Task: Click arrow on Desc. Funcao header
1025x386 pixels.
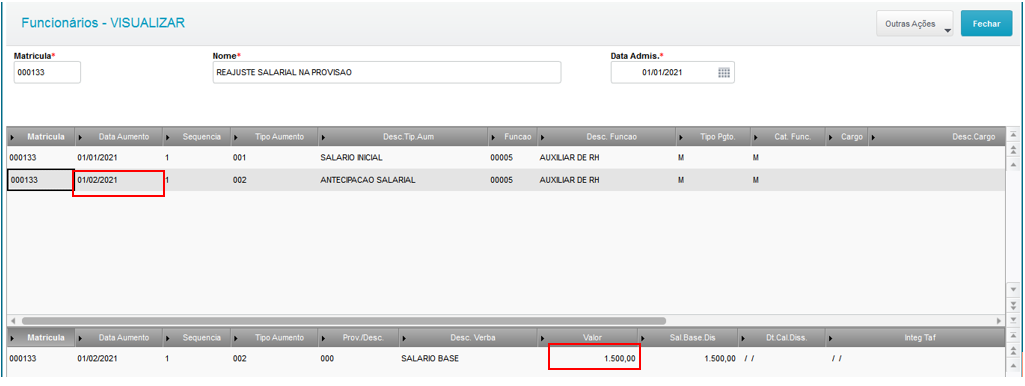Action: point(543,137)
